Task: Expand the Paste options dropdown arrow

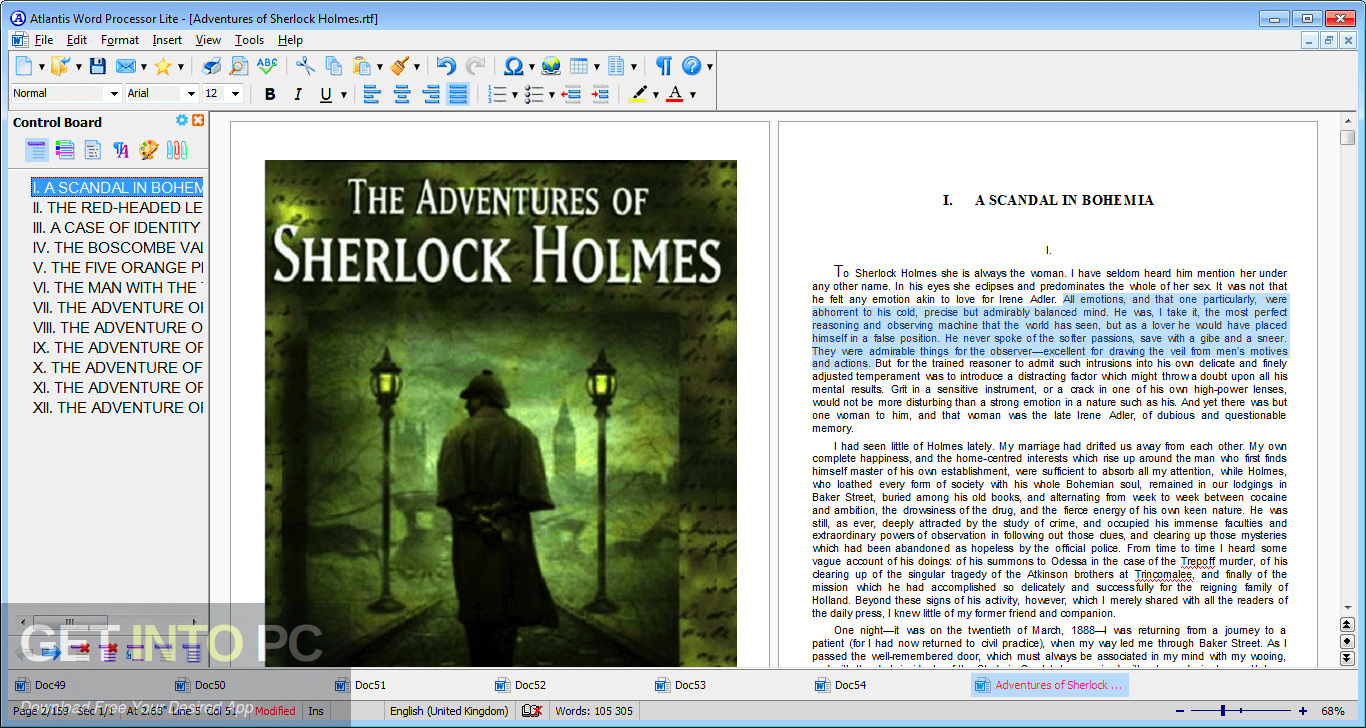Action: [x=379, y=66]
